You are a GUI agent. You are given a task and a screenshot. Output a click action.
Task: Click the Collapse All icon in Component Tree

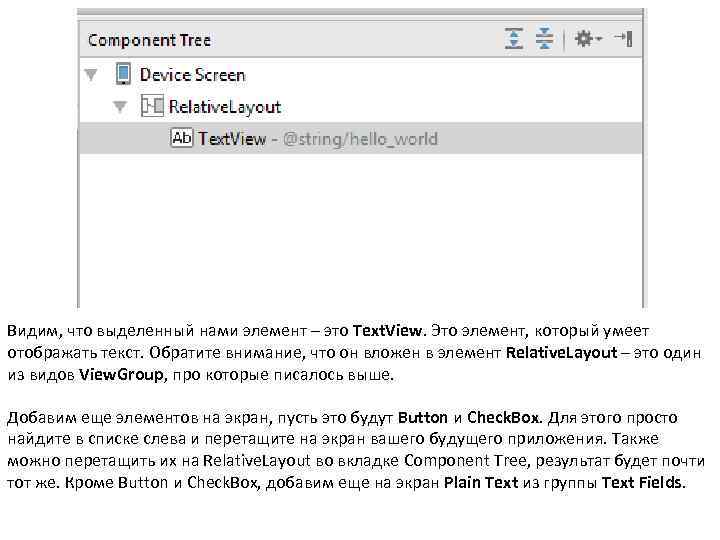pyautogui.click(x=544, y=39)
